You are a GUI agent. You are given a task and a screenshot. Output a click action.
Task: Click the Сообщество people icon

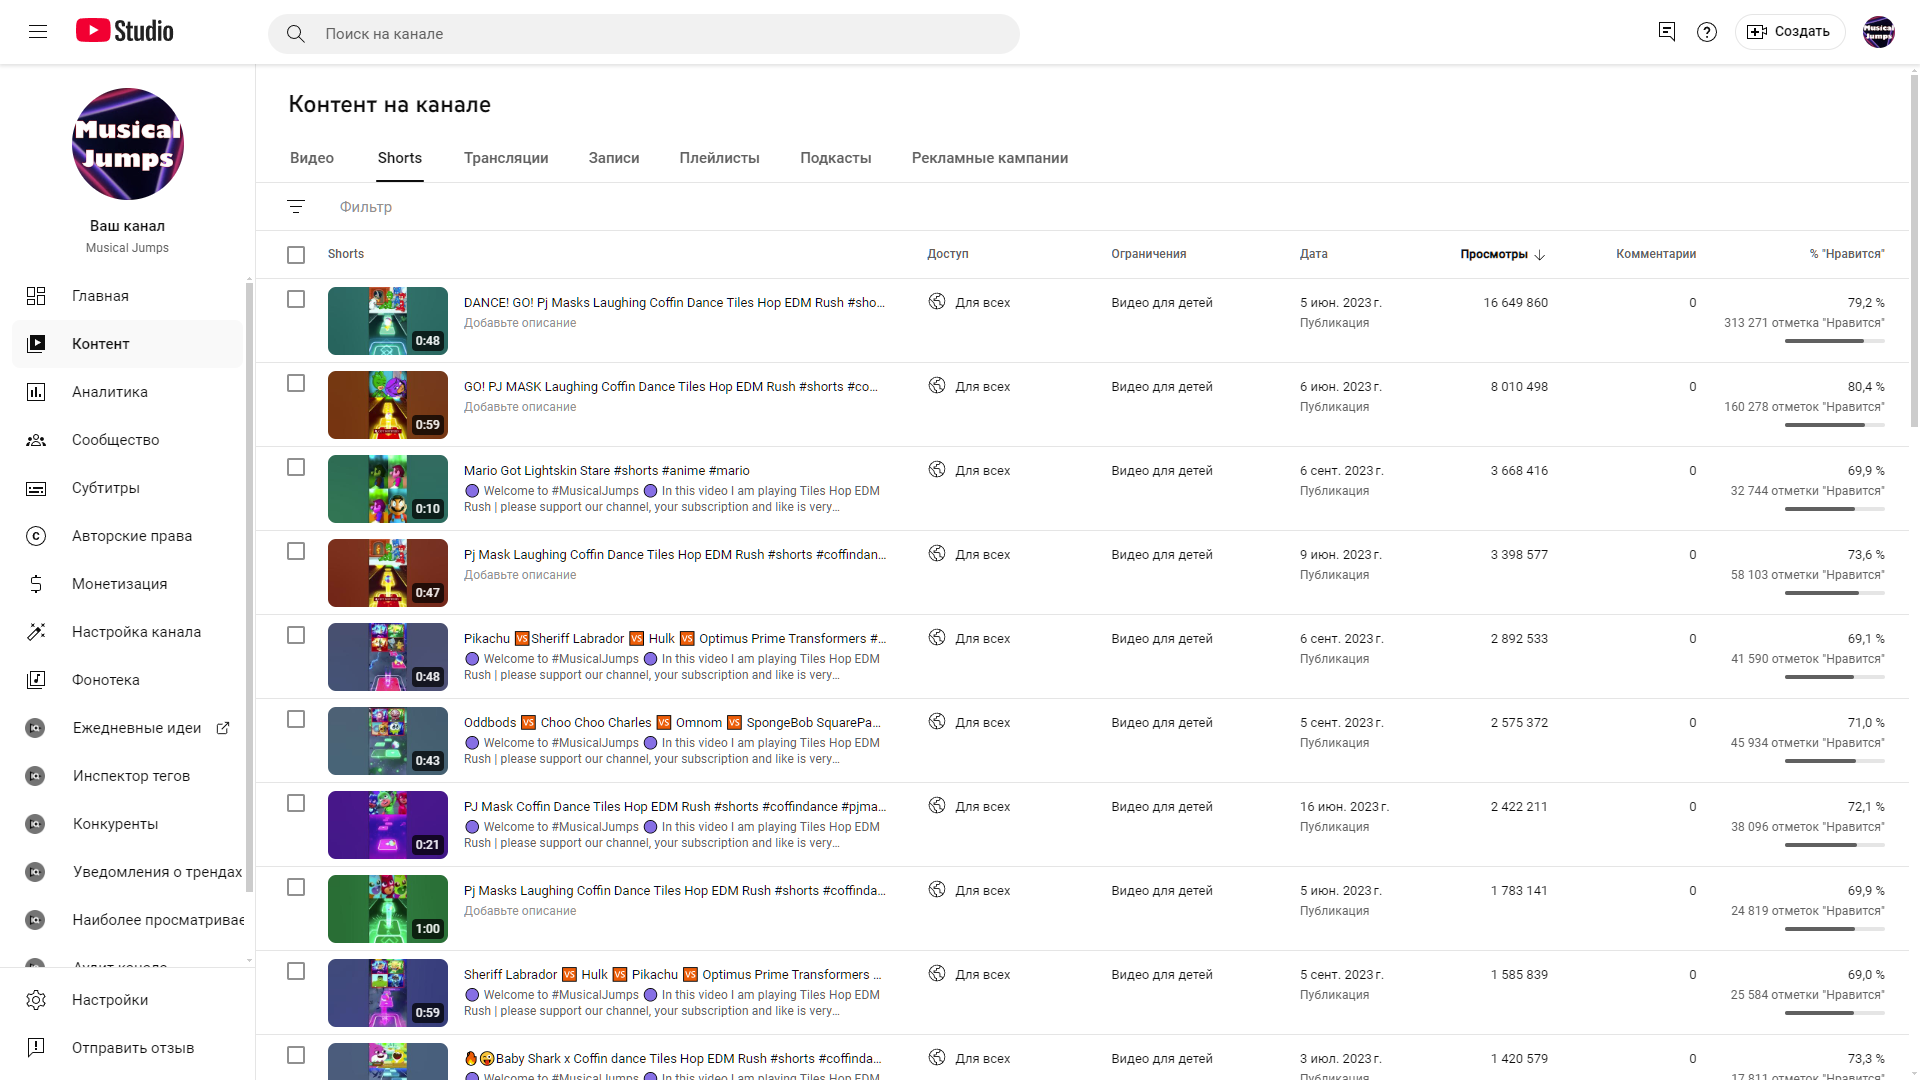[x=36, y=440]
